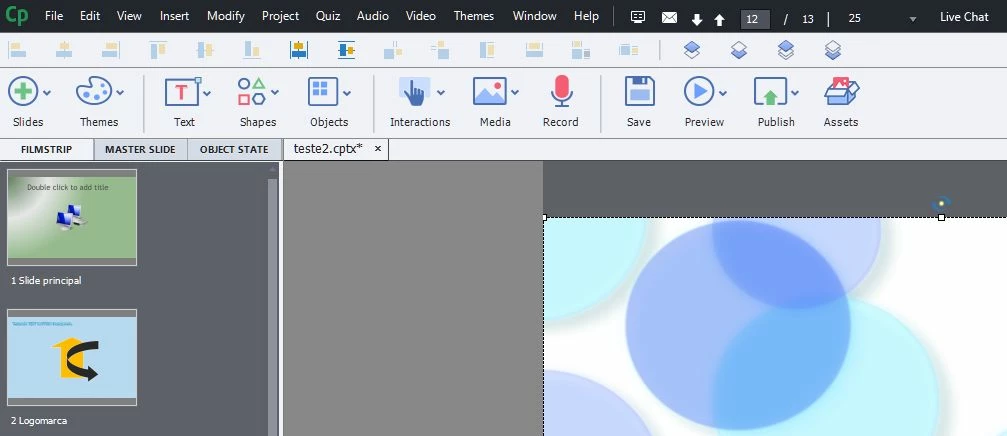Click the Distribute Horizontally icon
This screenshot has height=436, width=1007.
(x=392, y=49)
